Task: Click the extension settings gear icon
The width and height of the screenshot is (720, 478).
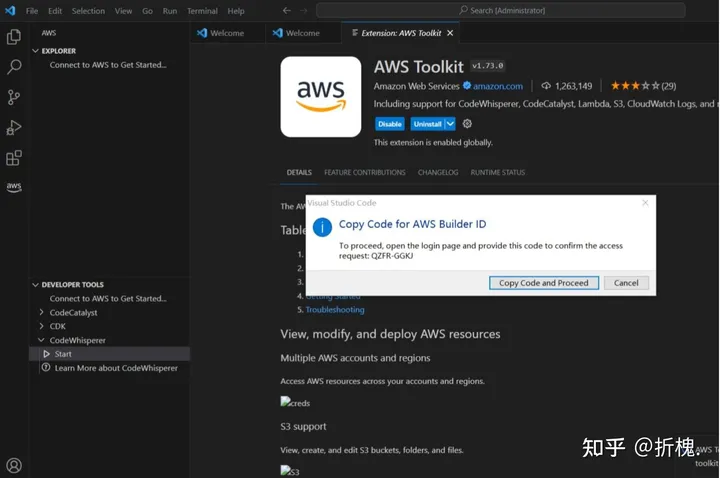Action: tap(467, 124)
